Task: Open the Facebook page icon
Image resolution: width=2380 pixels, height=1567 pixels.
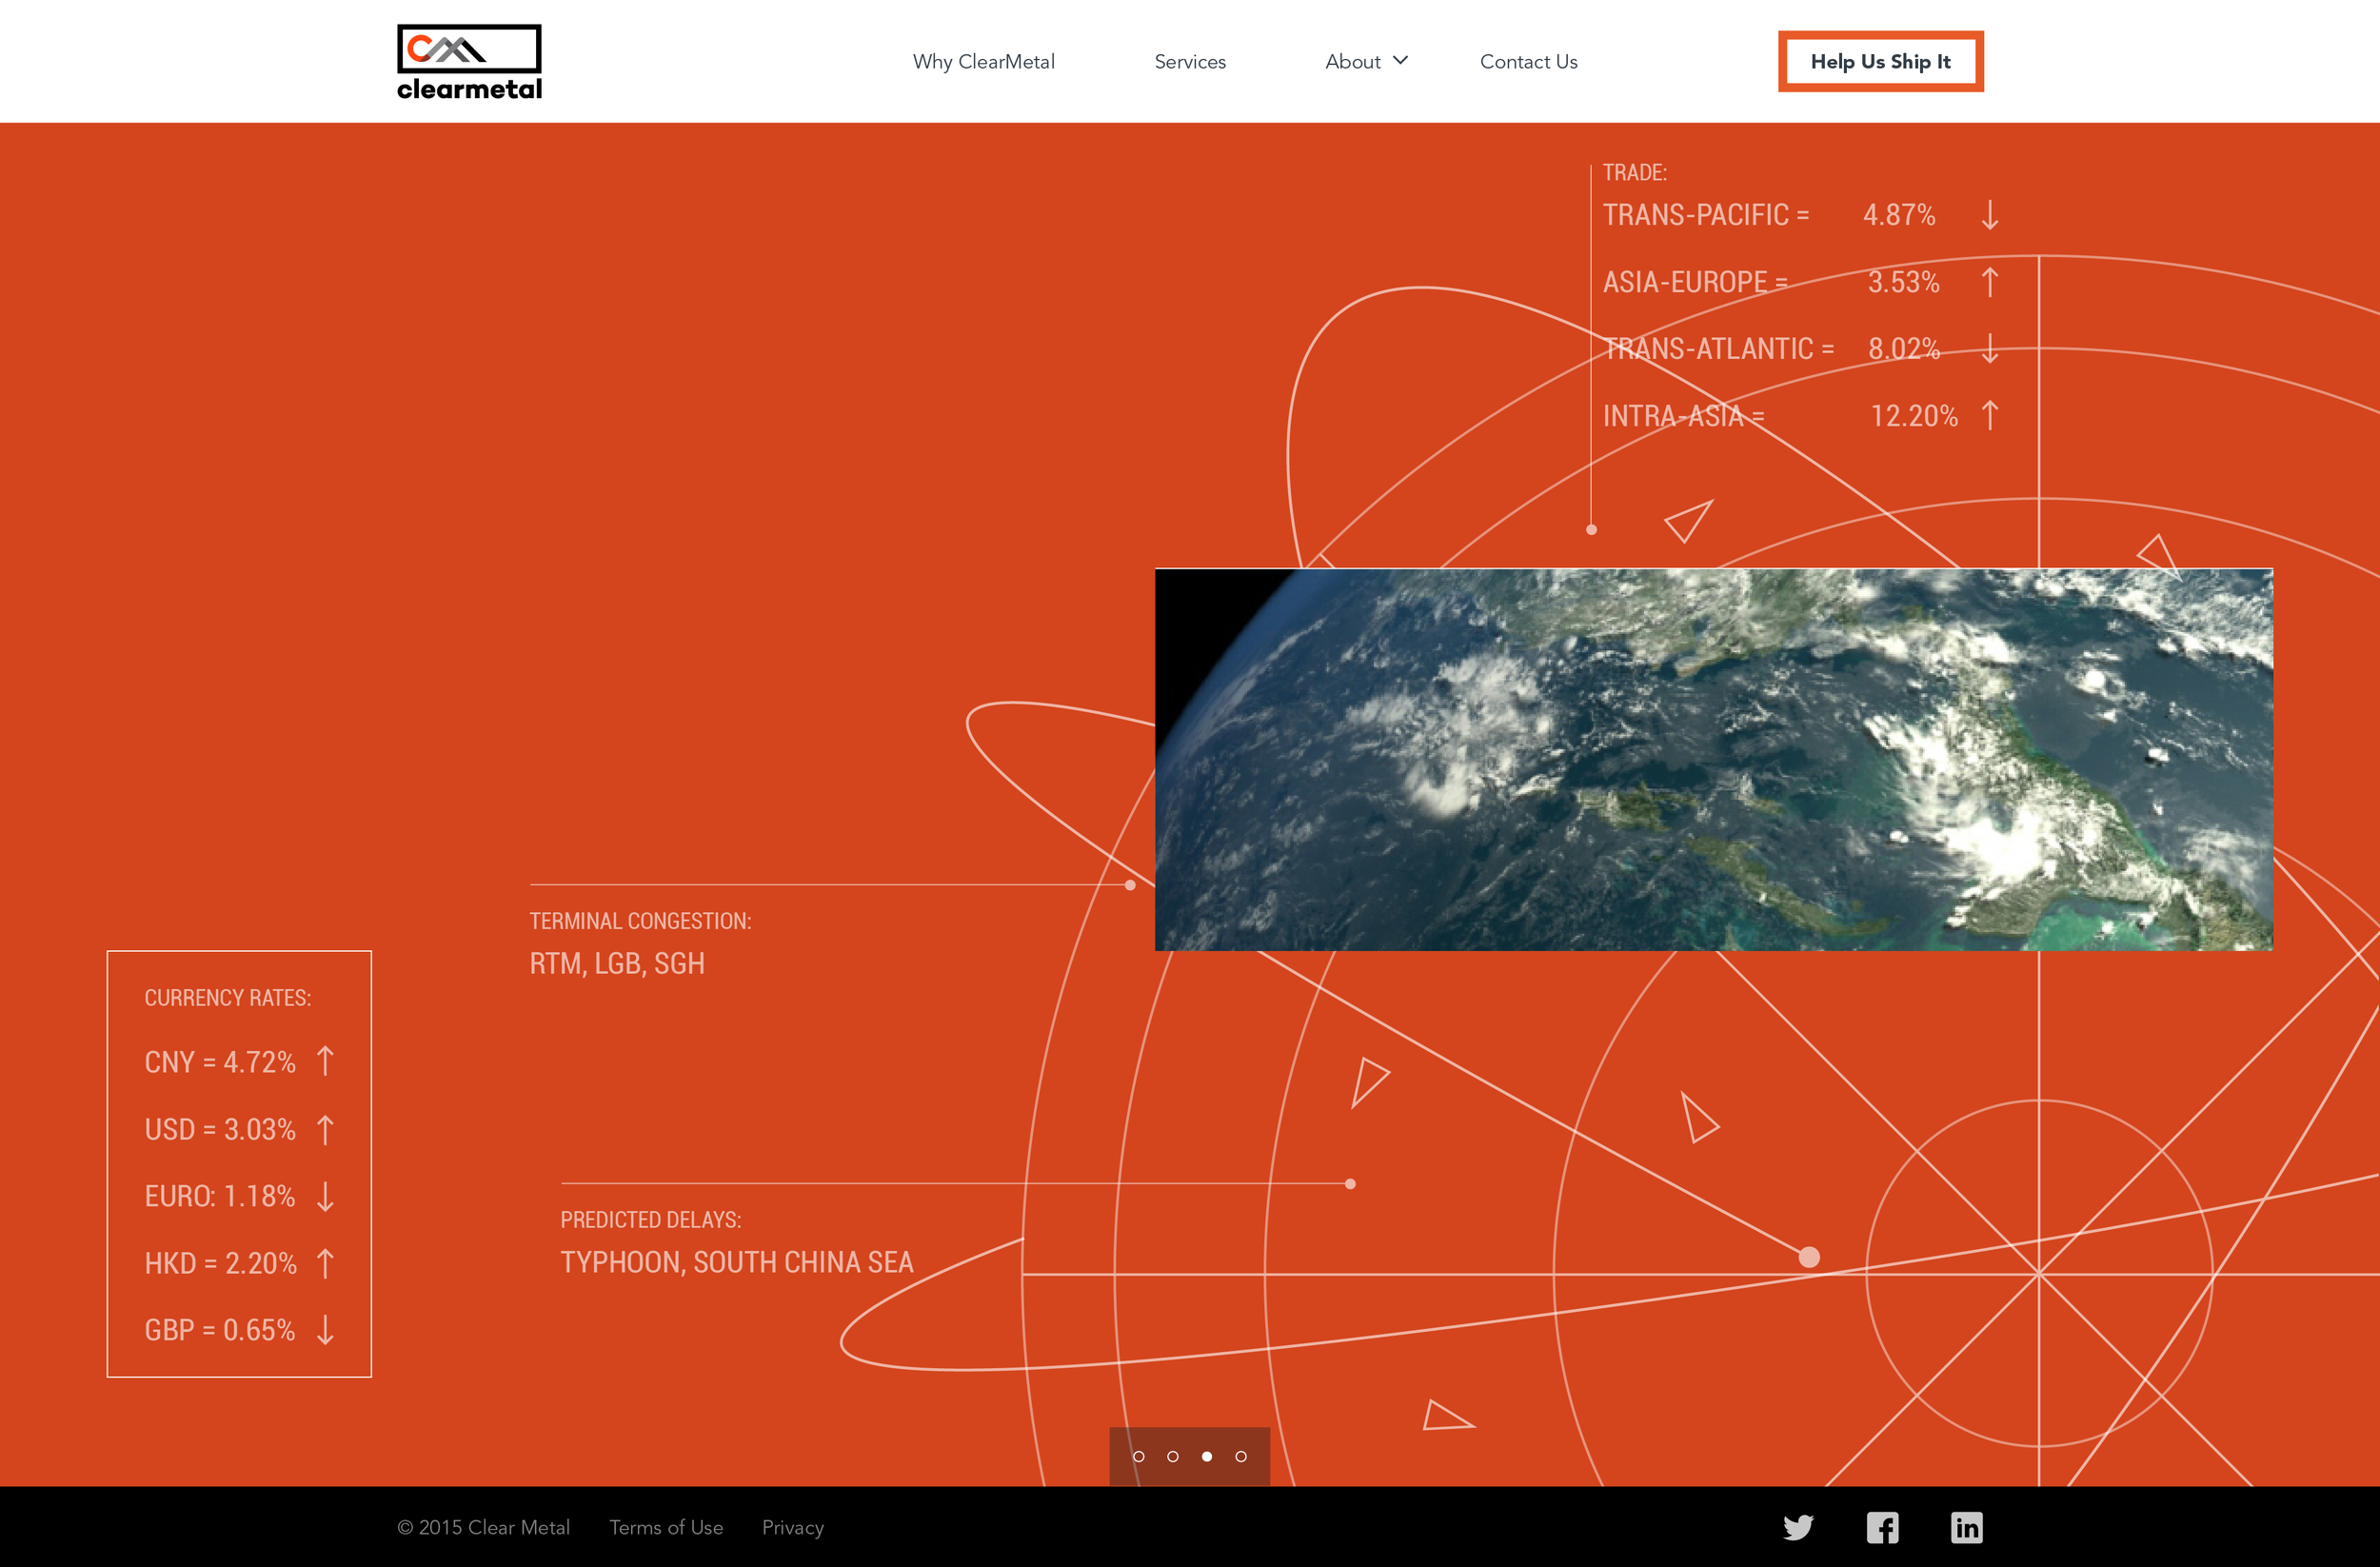Action: click(1882, 1527)
